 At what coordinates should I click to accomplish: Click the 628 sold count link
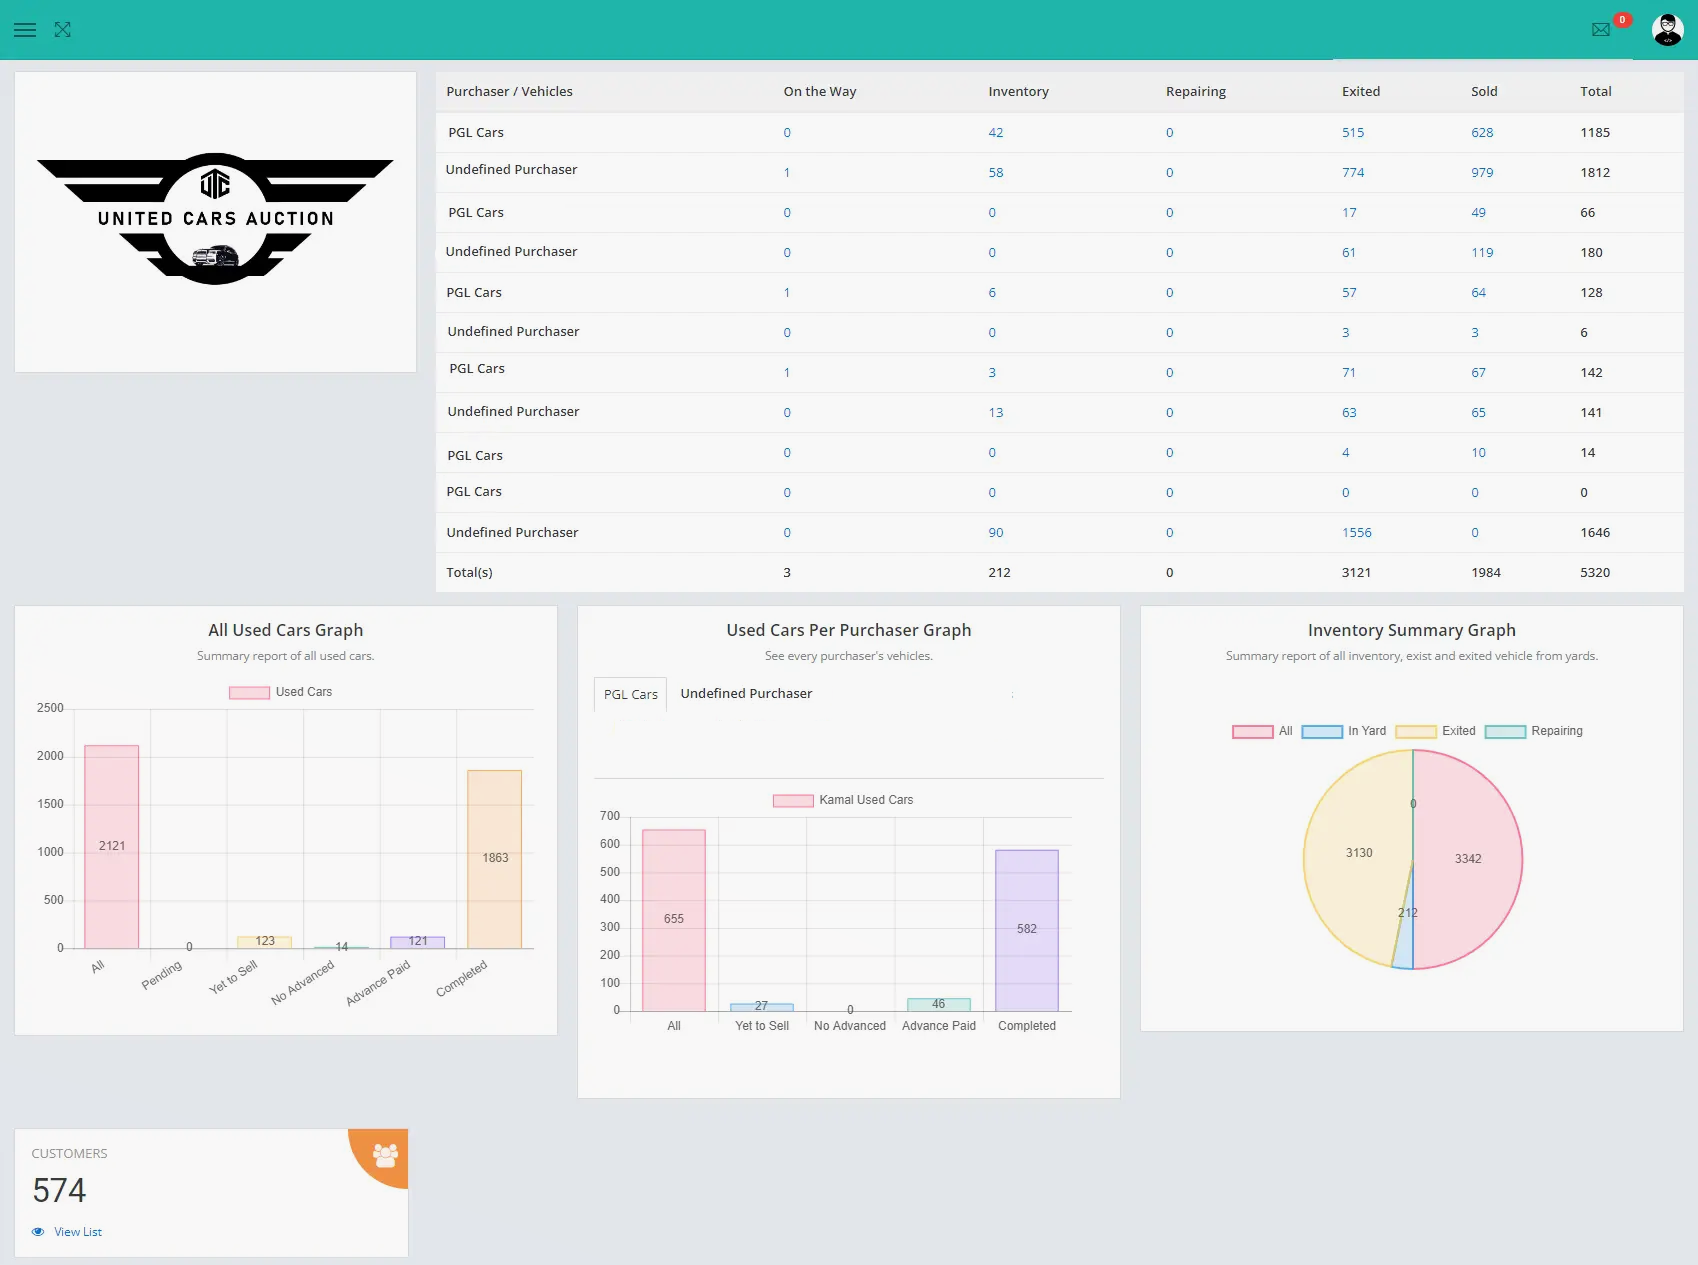click(1482, 133)
